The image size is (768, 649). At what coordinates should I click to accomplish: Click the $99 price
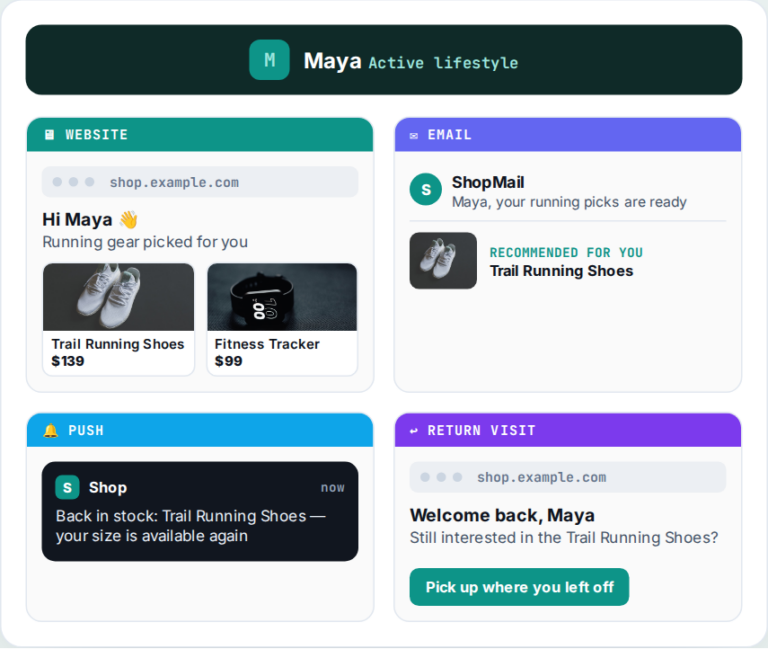click(228, 361)
